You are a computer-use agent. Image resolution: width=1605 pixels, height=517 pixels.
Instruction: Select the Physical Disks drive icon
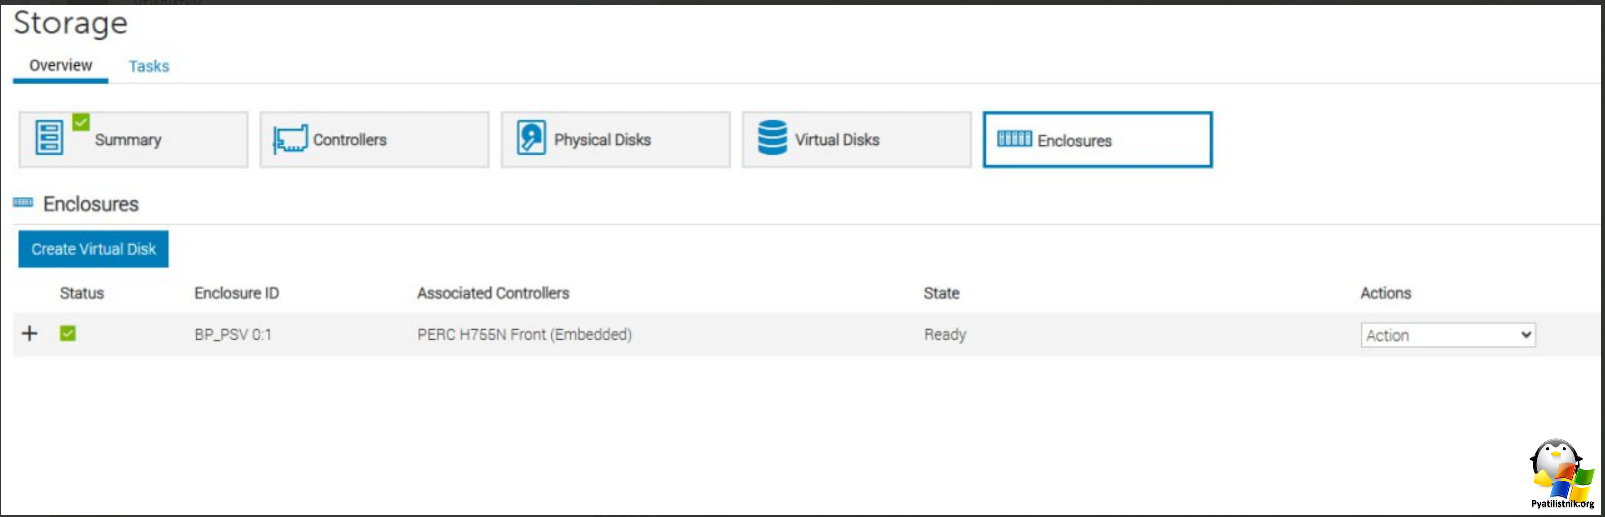tap(531, 138)
